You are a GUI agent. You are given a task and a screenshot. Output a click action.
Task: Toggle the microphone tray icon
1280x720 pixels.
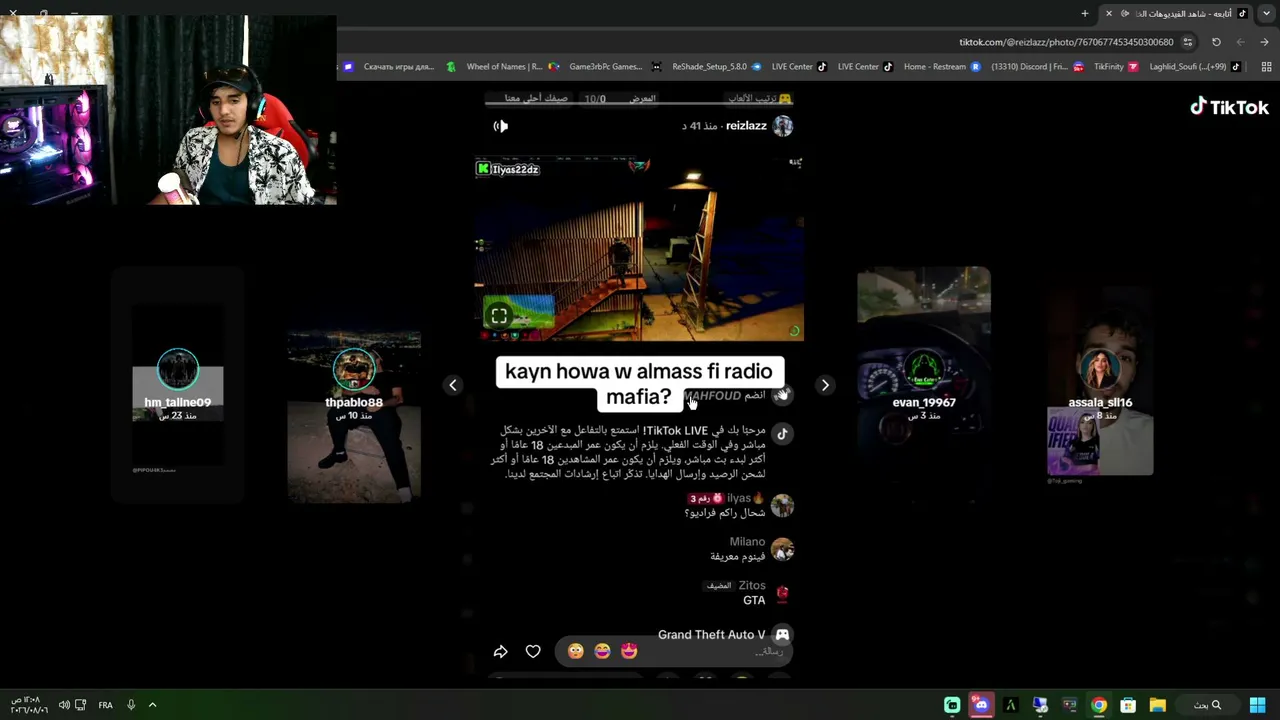tap(131, 705)
